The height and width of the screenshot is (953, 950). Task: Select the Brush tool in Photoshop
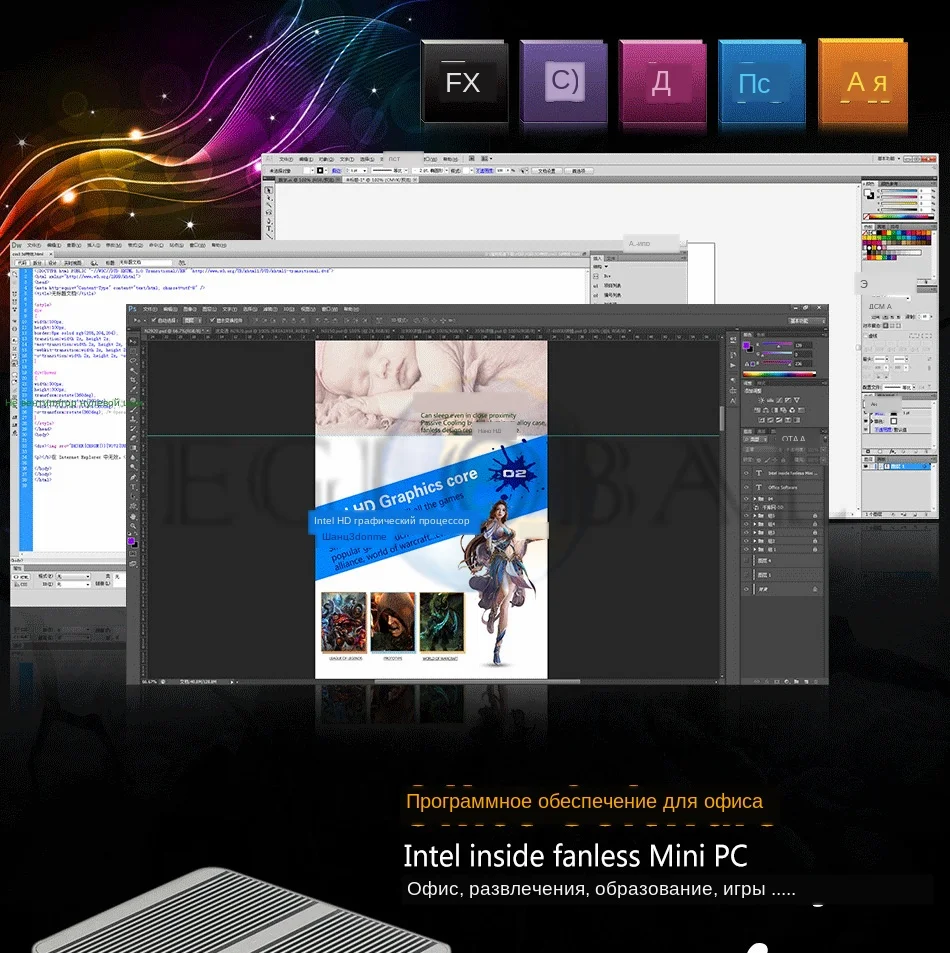133,410
